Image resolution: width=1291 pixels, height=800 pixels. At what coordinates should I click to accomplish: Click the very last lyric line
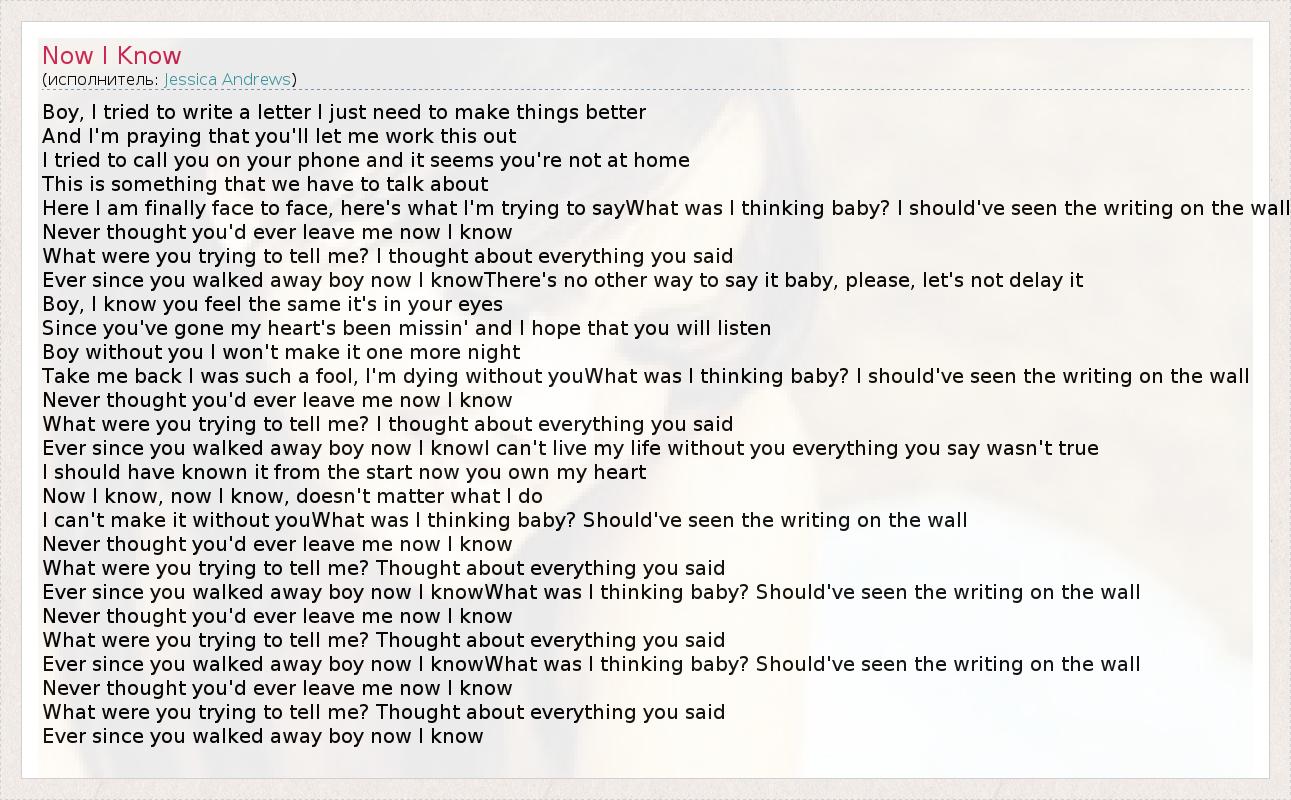(263, 736)
